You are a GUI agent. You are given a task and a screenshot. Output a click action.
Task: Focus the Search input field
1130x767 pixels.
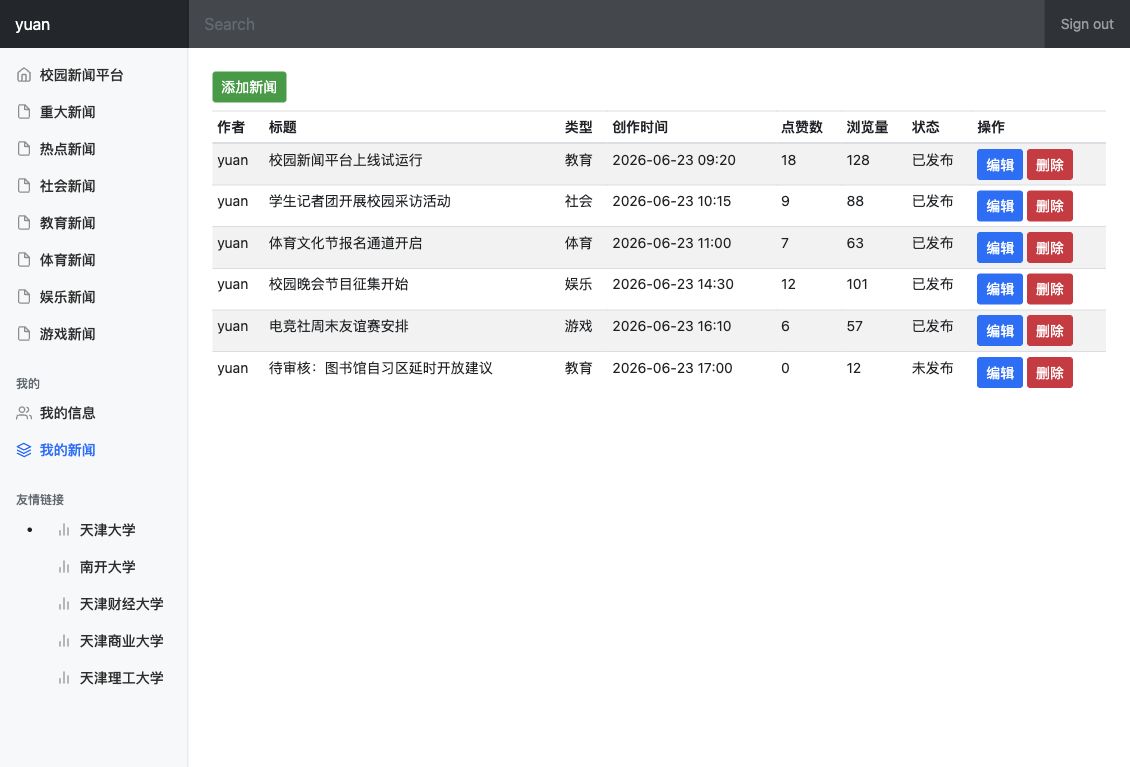click(x=616, y=24)
